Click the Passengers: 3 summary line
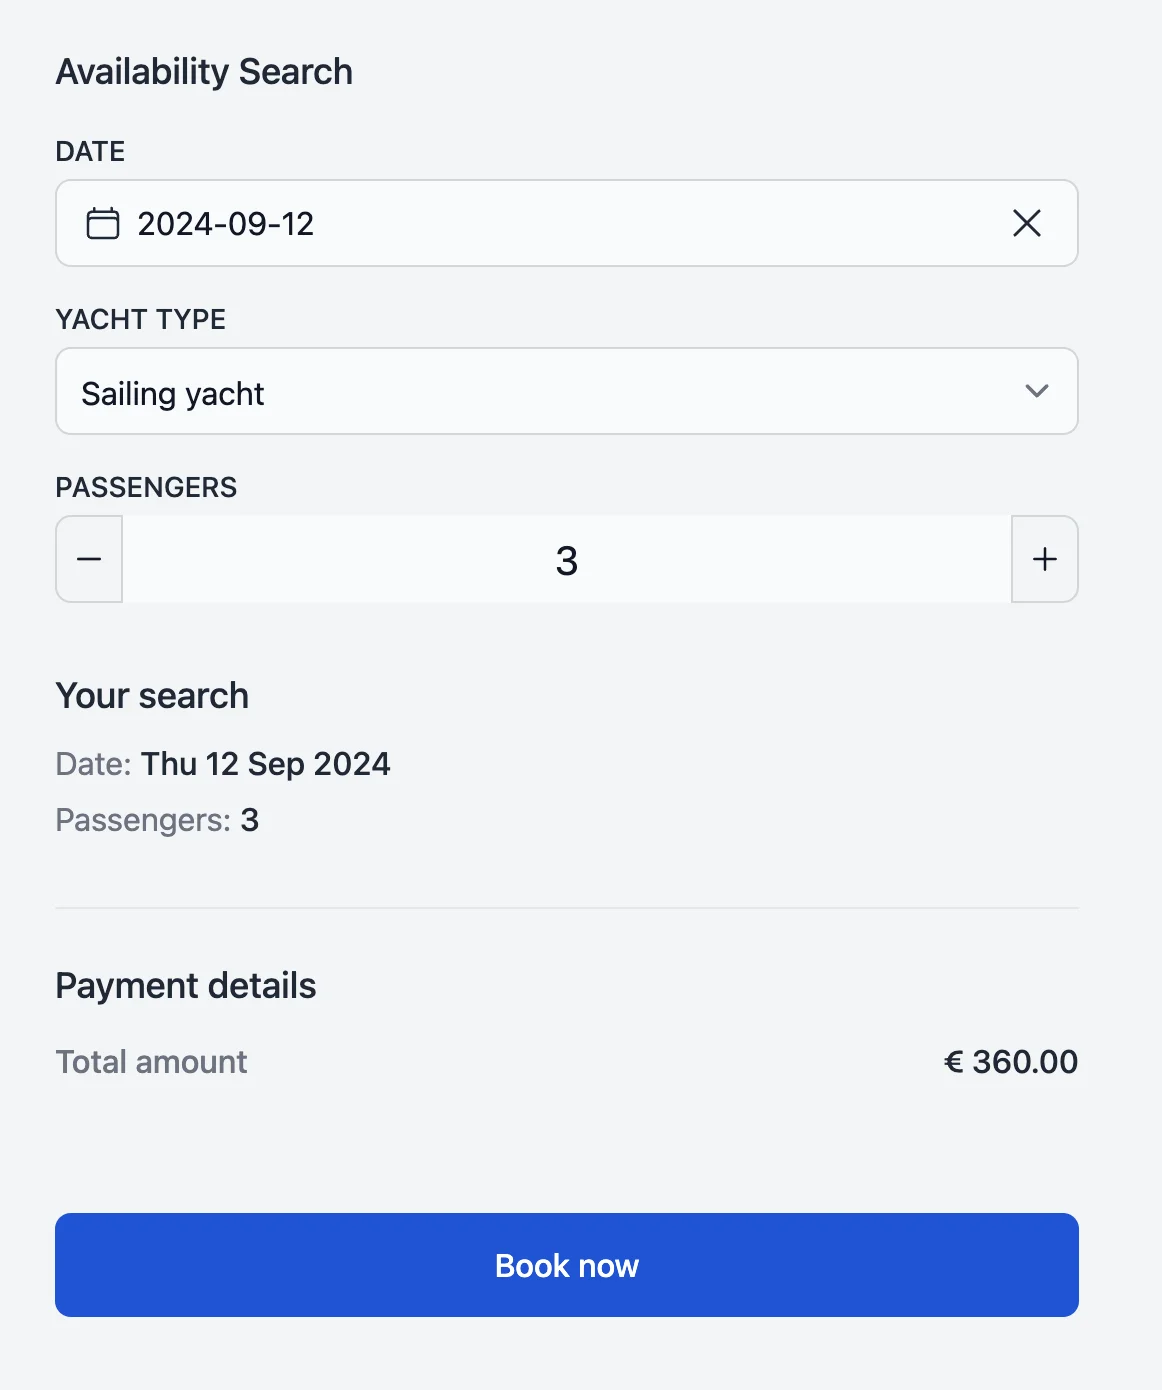 pyautogui.click(x=157, y=820)
